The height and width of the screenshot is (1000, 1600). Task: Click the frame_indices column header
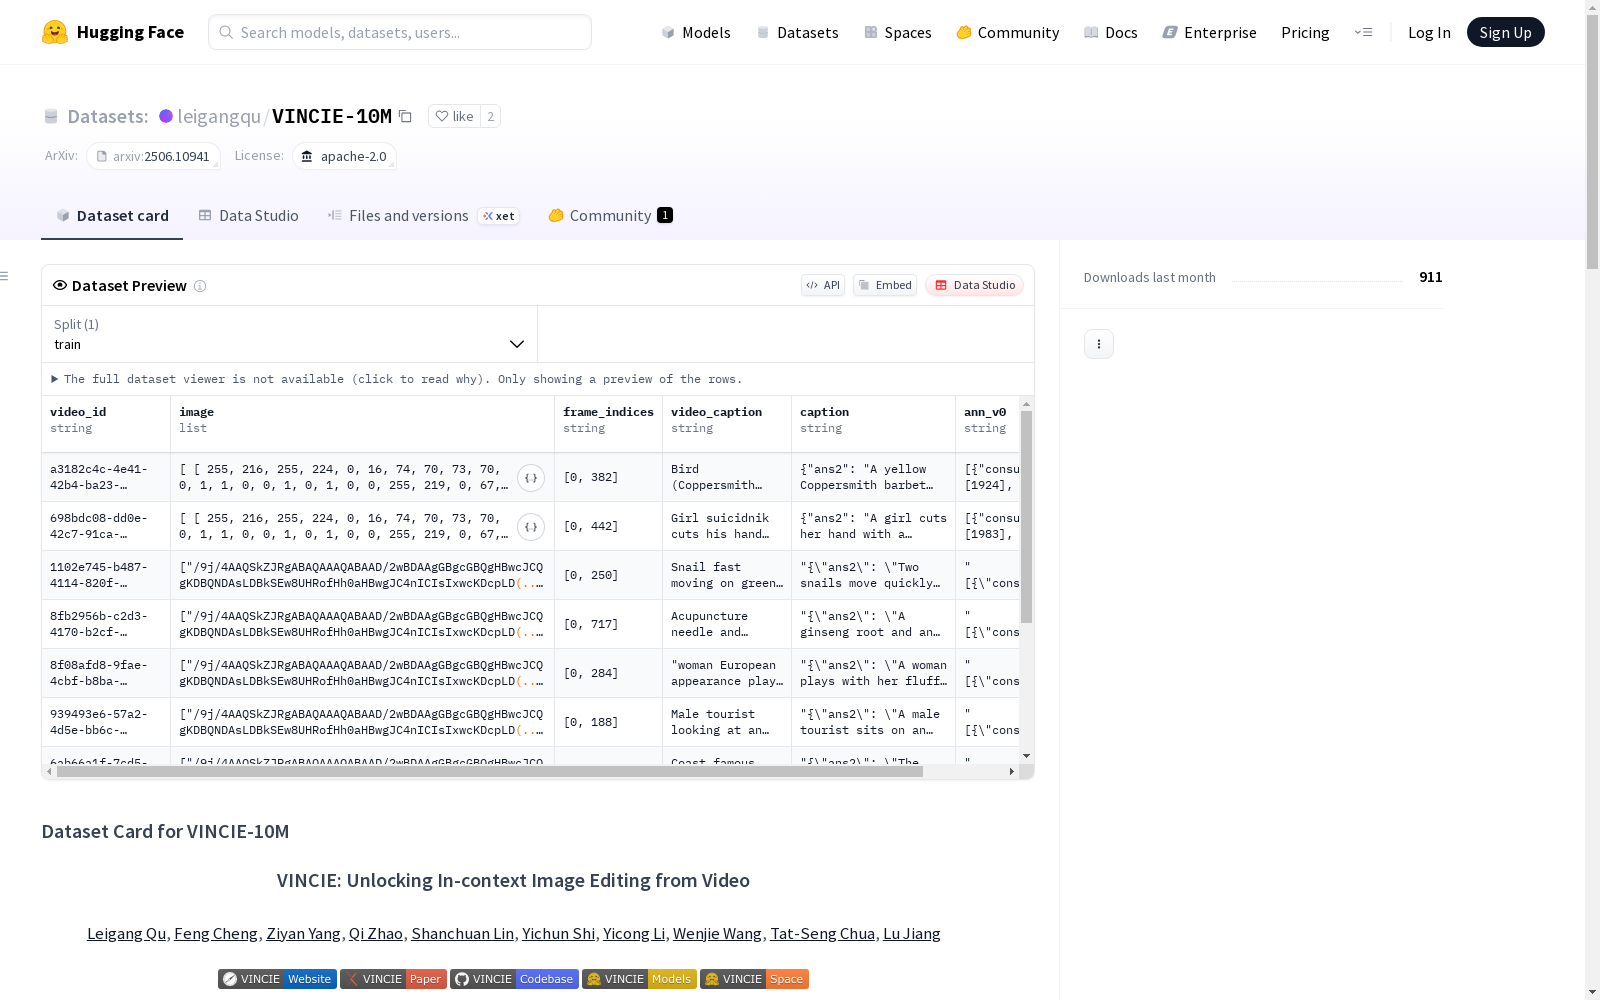click(x=608, y=424)
